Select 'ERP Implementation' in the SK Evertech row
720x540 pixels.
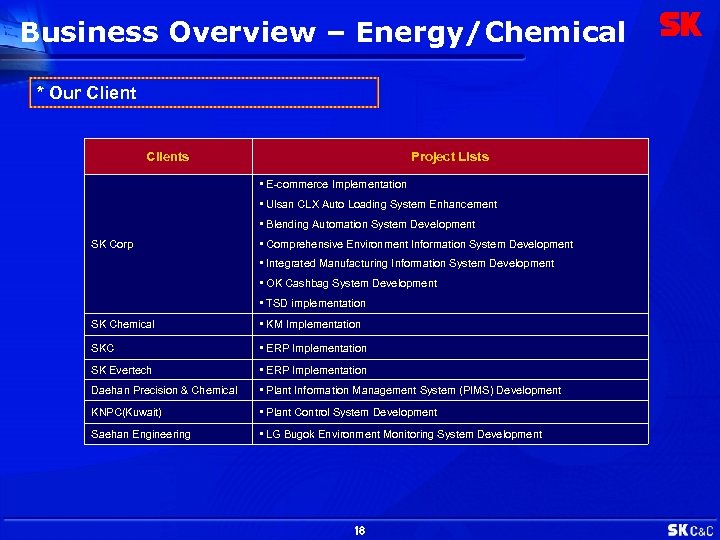coord(450,370)
